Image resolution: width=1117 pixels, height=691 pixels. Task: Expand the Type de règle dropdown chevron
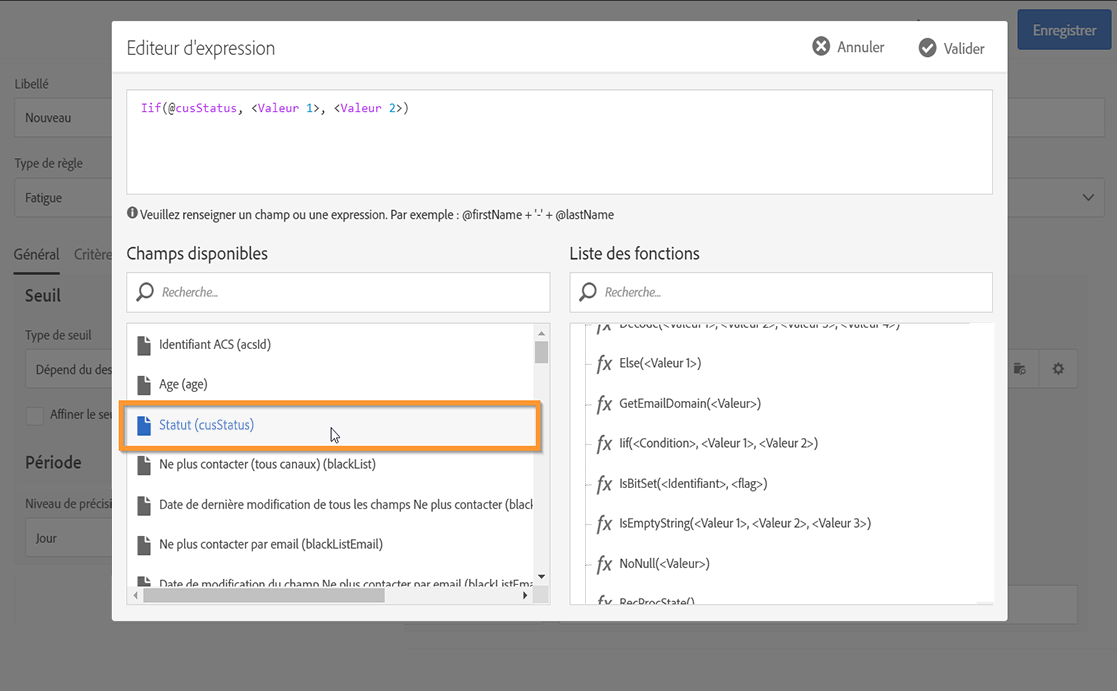click(1088, 198)
